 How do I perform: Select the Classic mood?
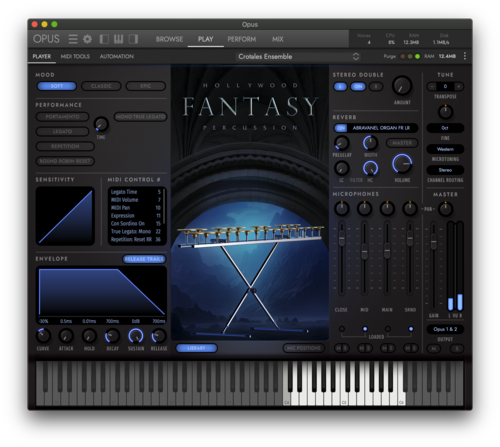coord(101,86)
